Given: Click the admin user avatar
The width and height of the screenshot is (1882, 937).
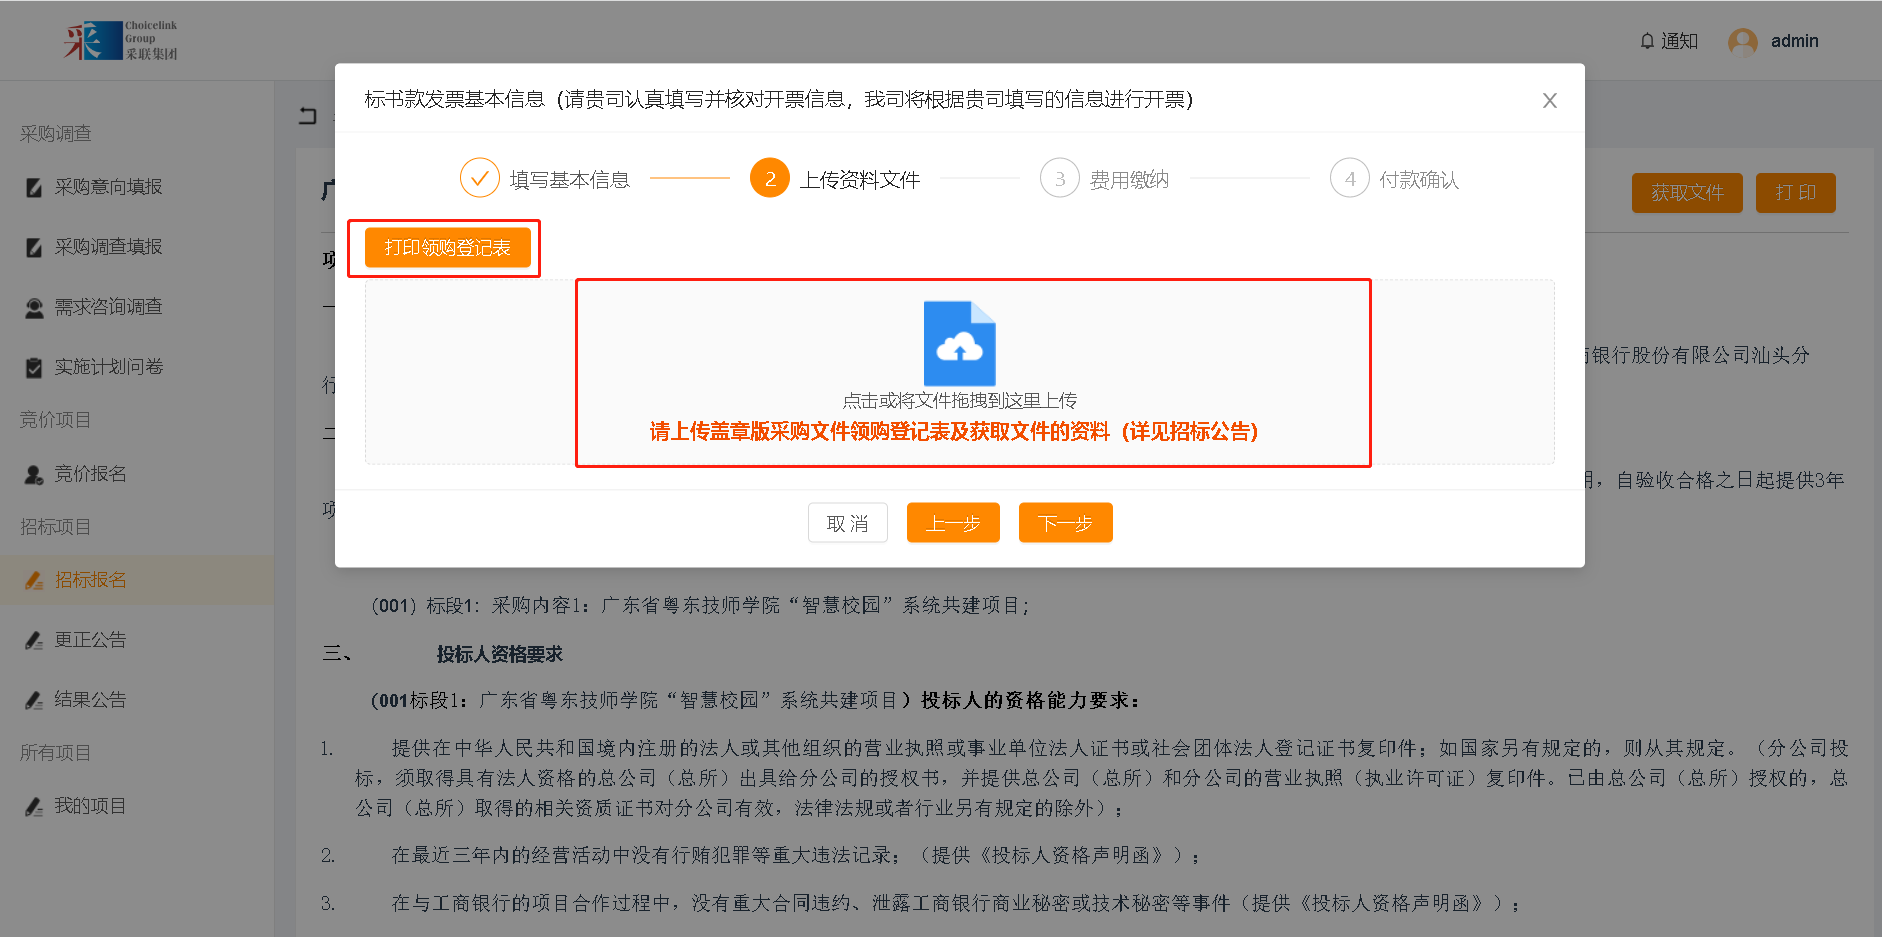Looking at the screenshot, I should click(x=1742, y=41).
